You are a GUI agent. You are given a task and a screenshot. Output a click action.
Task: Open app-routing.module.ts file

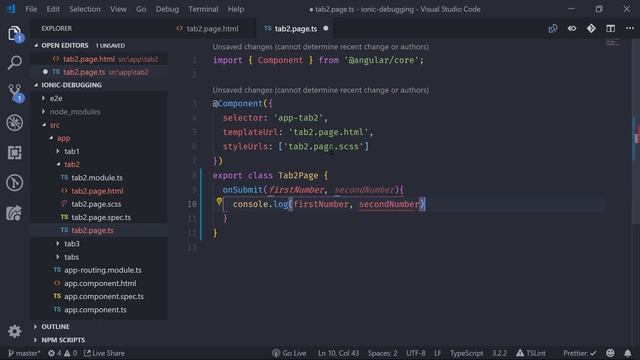tap(102, 270)
